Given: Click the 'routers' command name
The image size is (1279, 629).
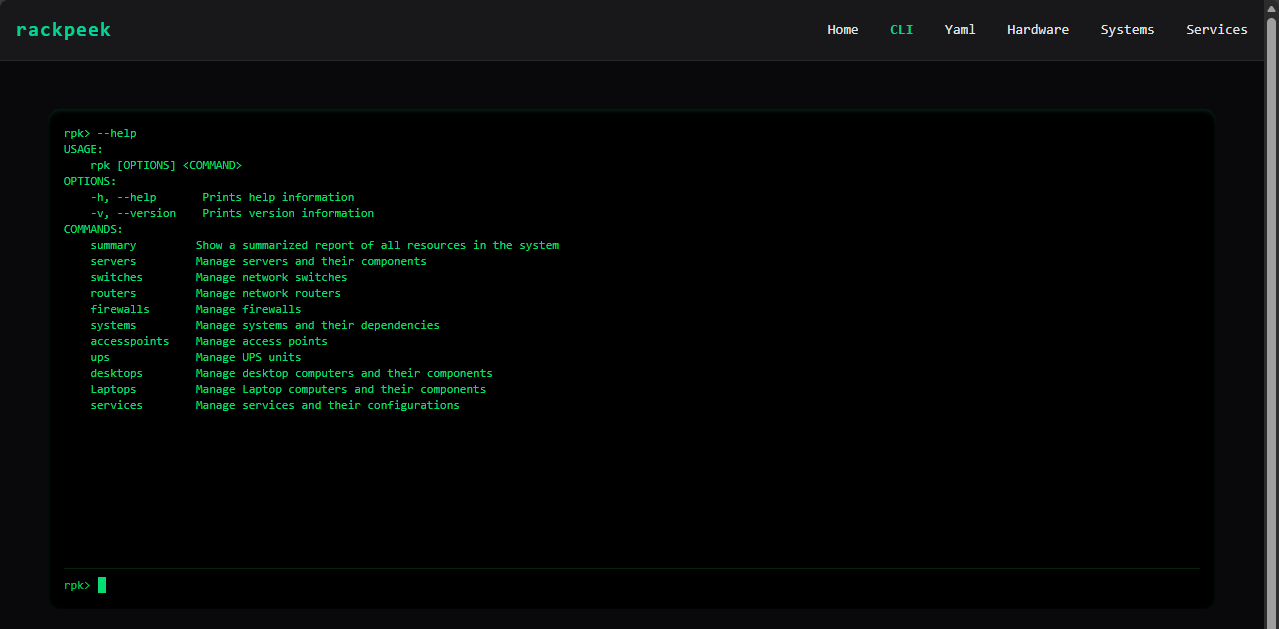Looking at the screenshot, I should [113, 293].
